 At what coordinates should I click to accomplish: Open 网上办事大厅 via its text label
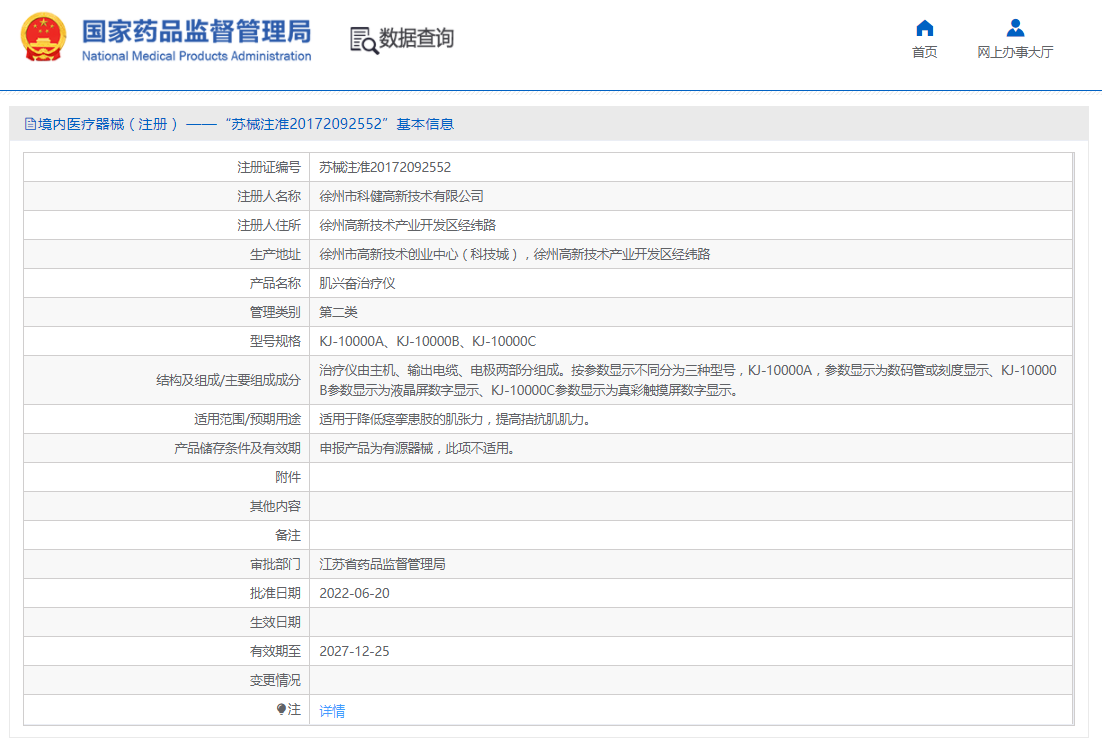[1015, 52]
